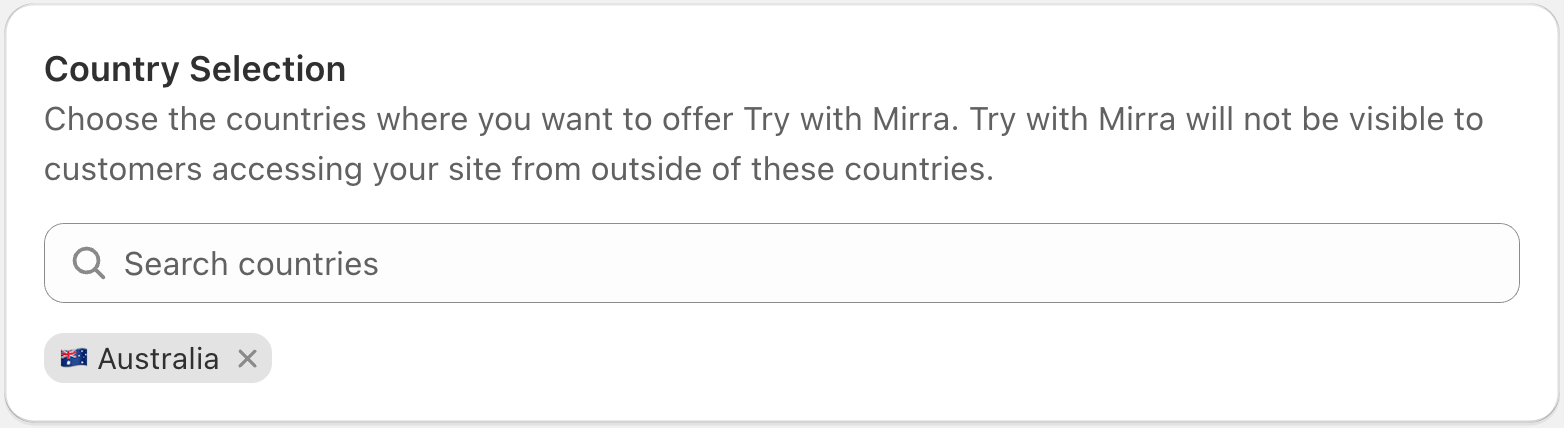Click the right end of the search field
This screenshot has width=1564, height=428.
point(1480,263)
